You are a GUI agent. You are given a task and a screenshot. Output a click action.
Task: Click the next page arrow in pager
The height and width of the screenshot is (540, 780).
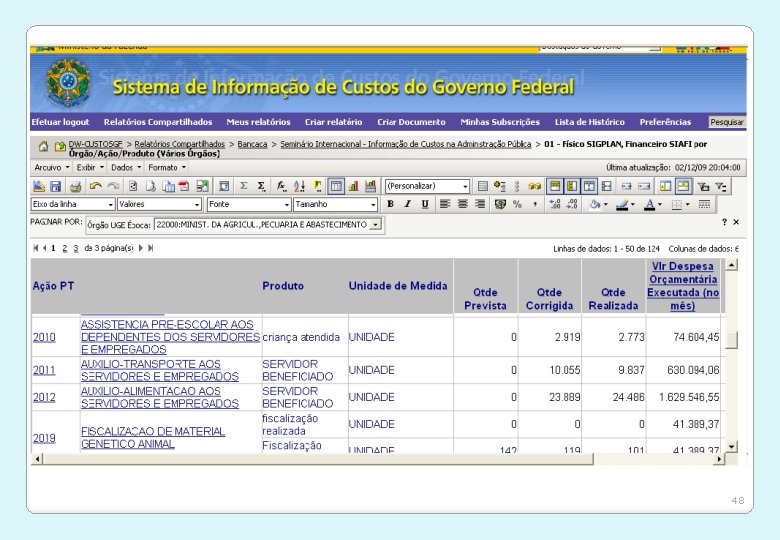coord(141,248)
